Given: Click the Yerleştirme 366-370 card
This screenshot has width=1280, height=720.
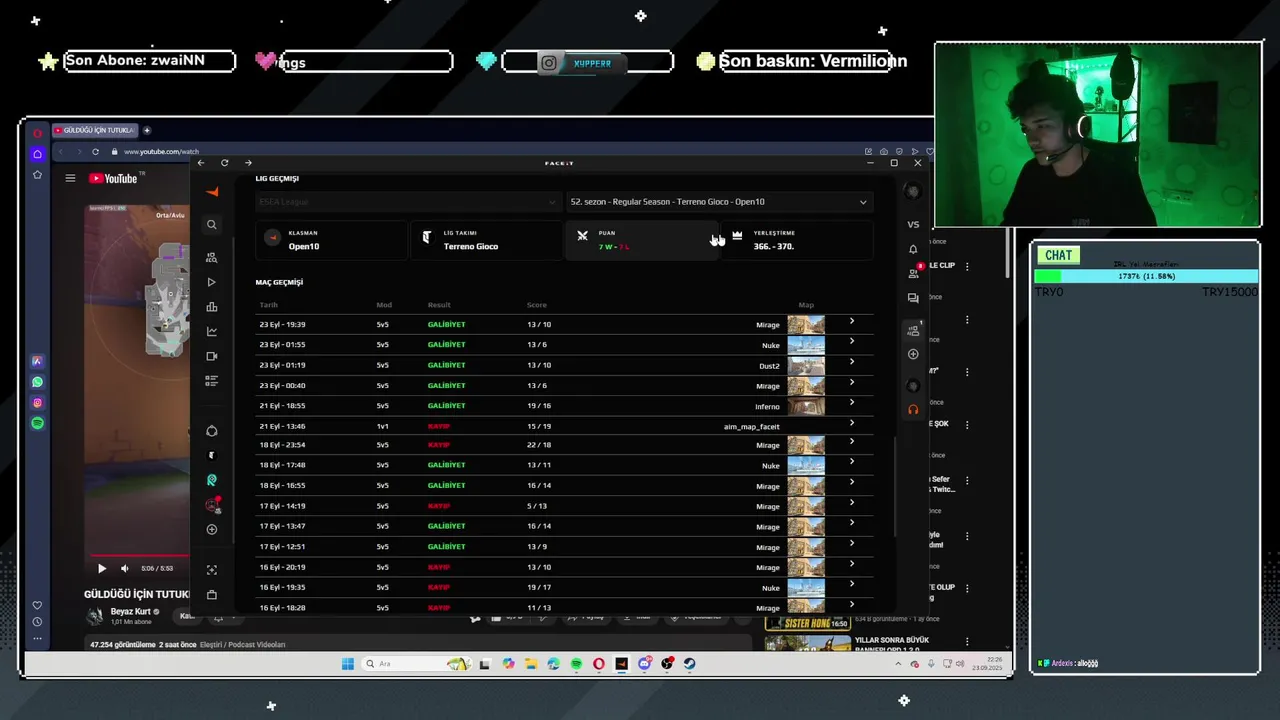Looking at the screenshot, I should pos(796,240).
